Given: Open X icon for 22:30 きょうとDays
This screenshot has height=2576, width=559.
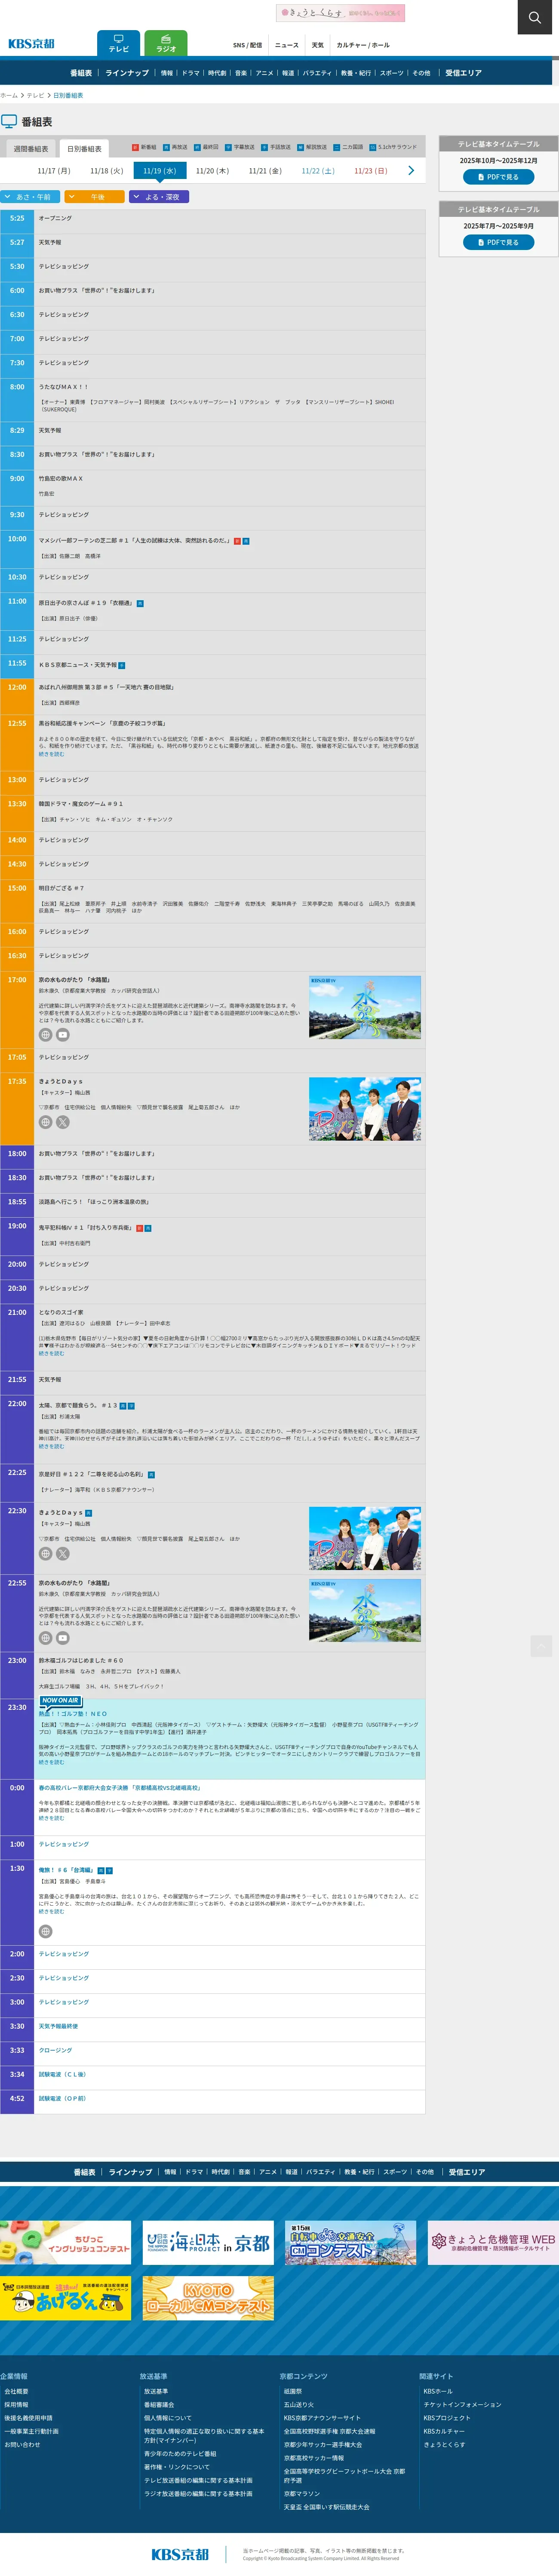Looking at the screenshot, I should click(63, 1553).
